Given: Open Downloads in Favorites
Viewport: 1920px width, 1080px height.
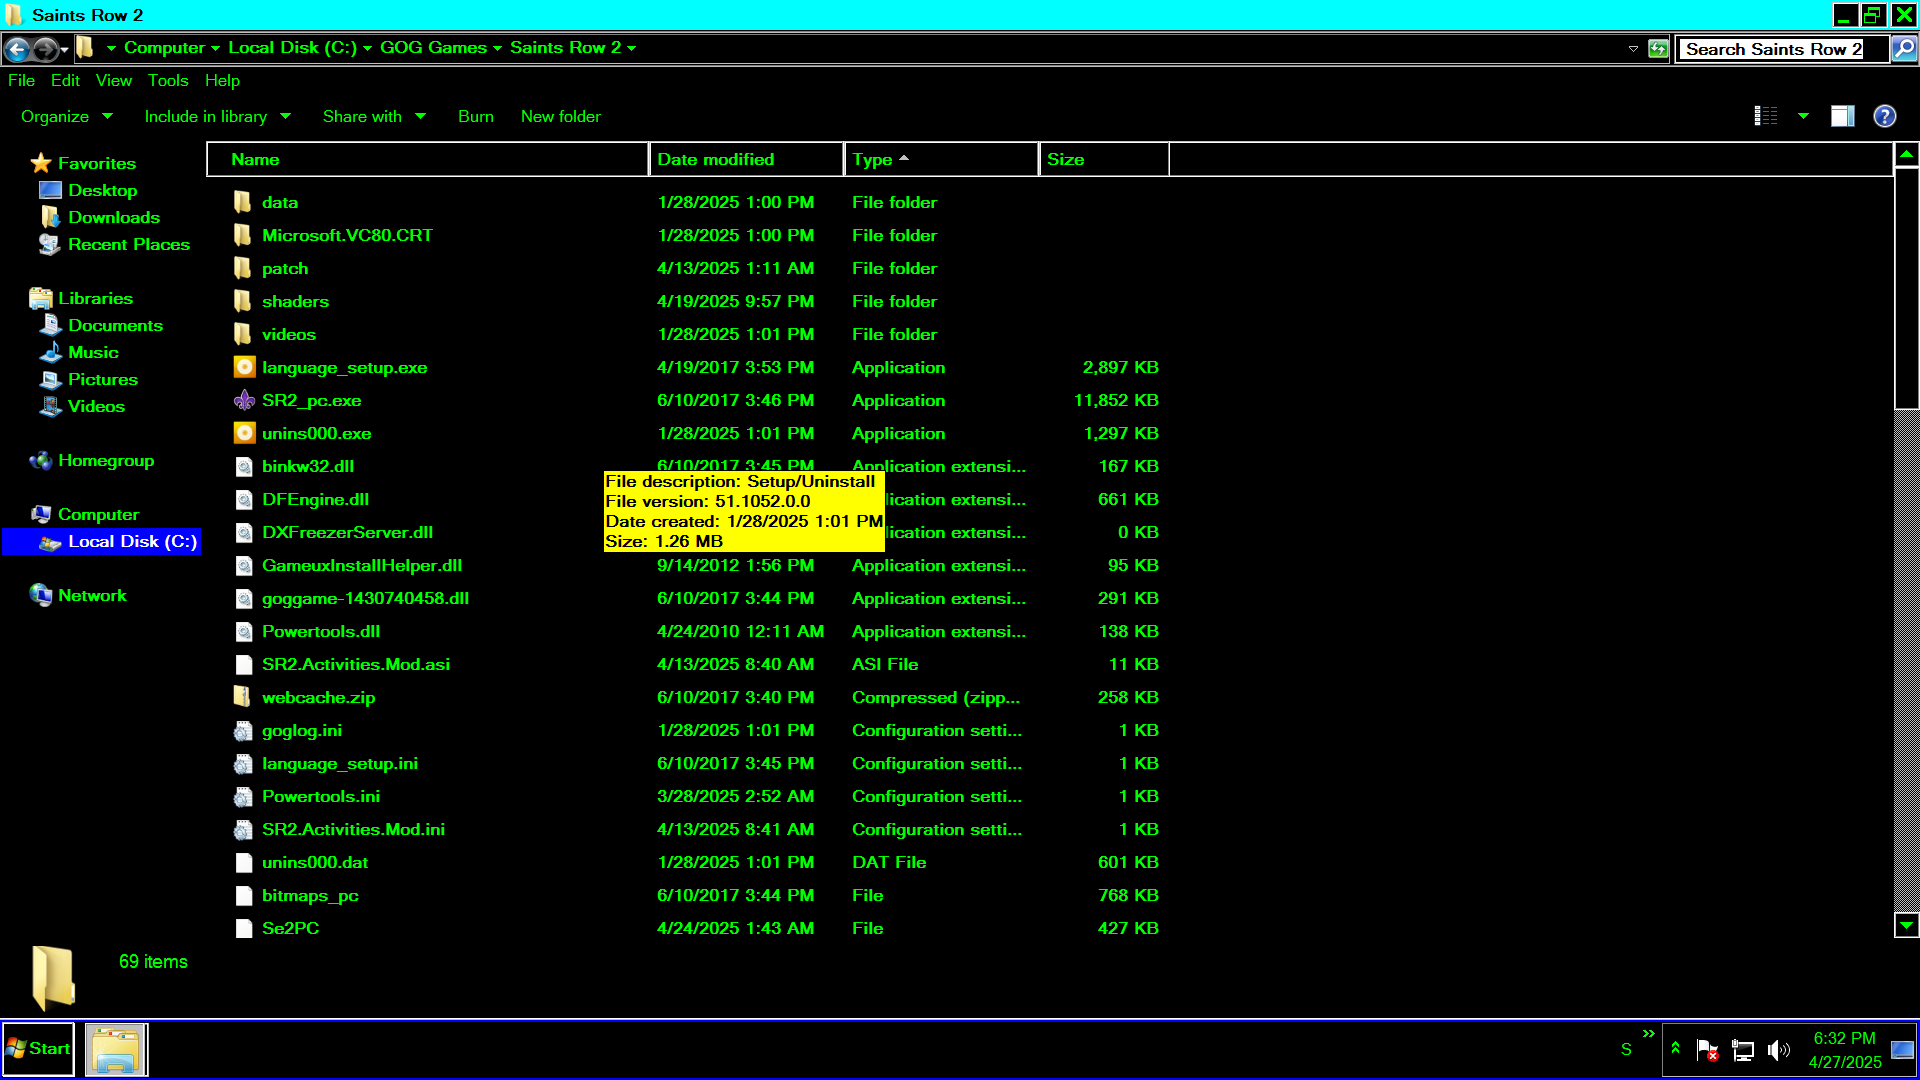Looking at the screenshot, I should tap(114, 217).
